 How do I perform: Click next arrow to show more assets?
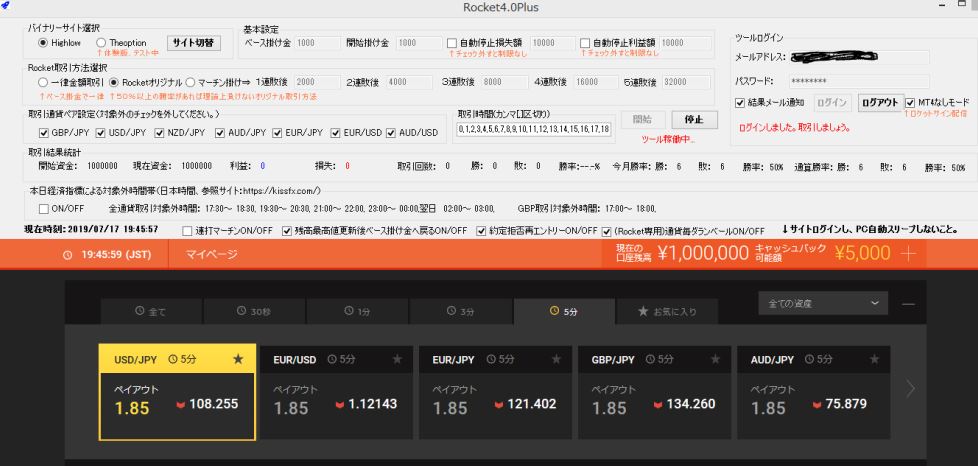pos(911,389)
